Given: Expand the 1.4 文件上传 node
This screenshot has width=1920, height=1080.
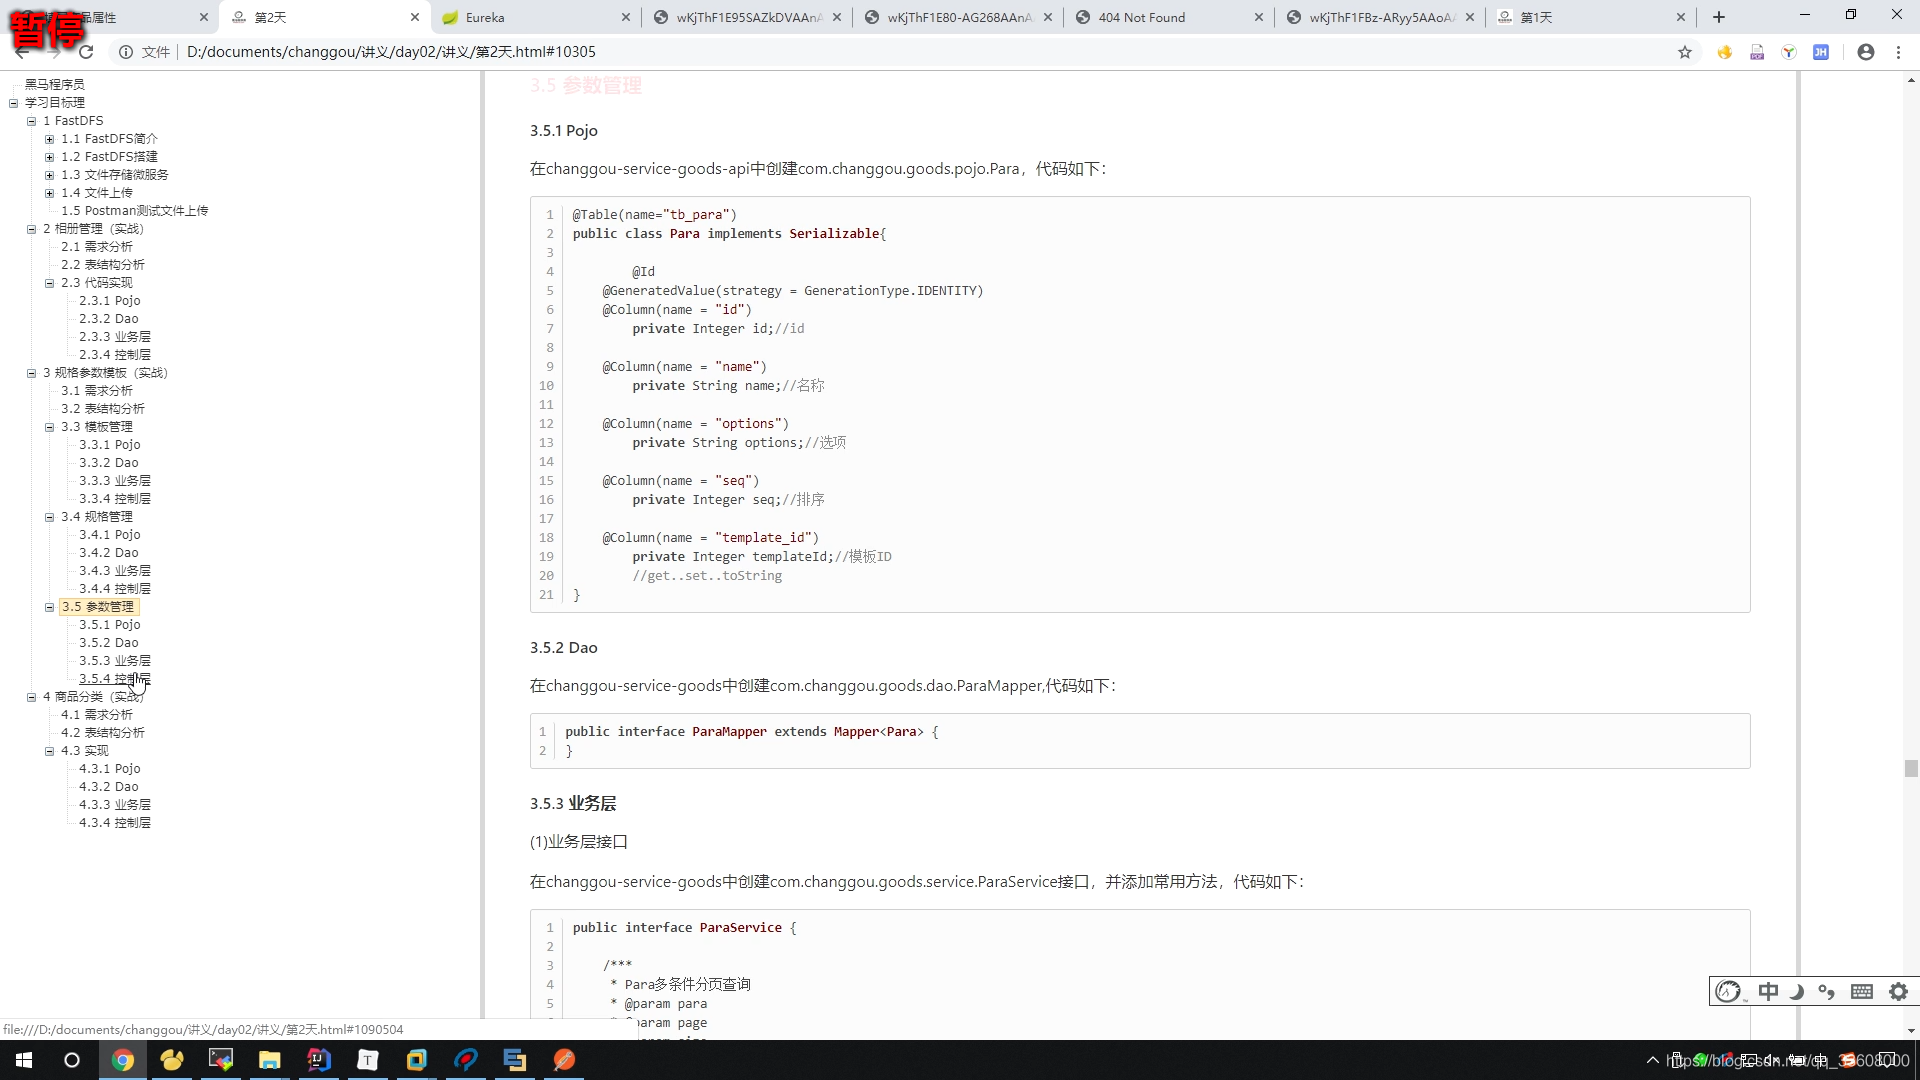Looking at the screenshot, I should [x=50, y=193].
